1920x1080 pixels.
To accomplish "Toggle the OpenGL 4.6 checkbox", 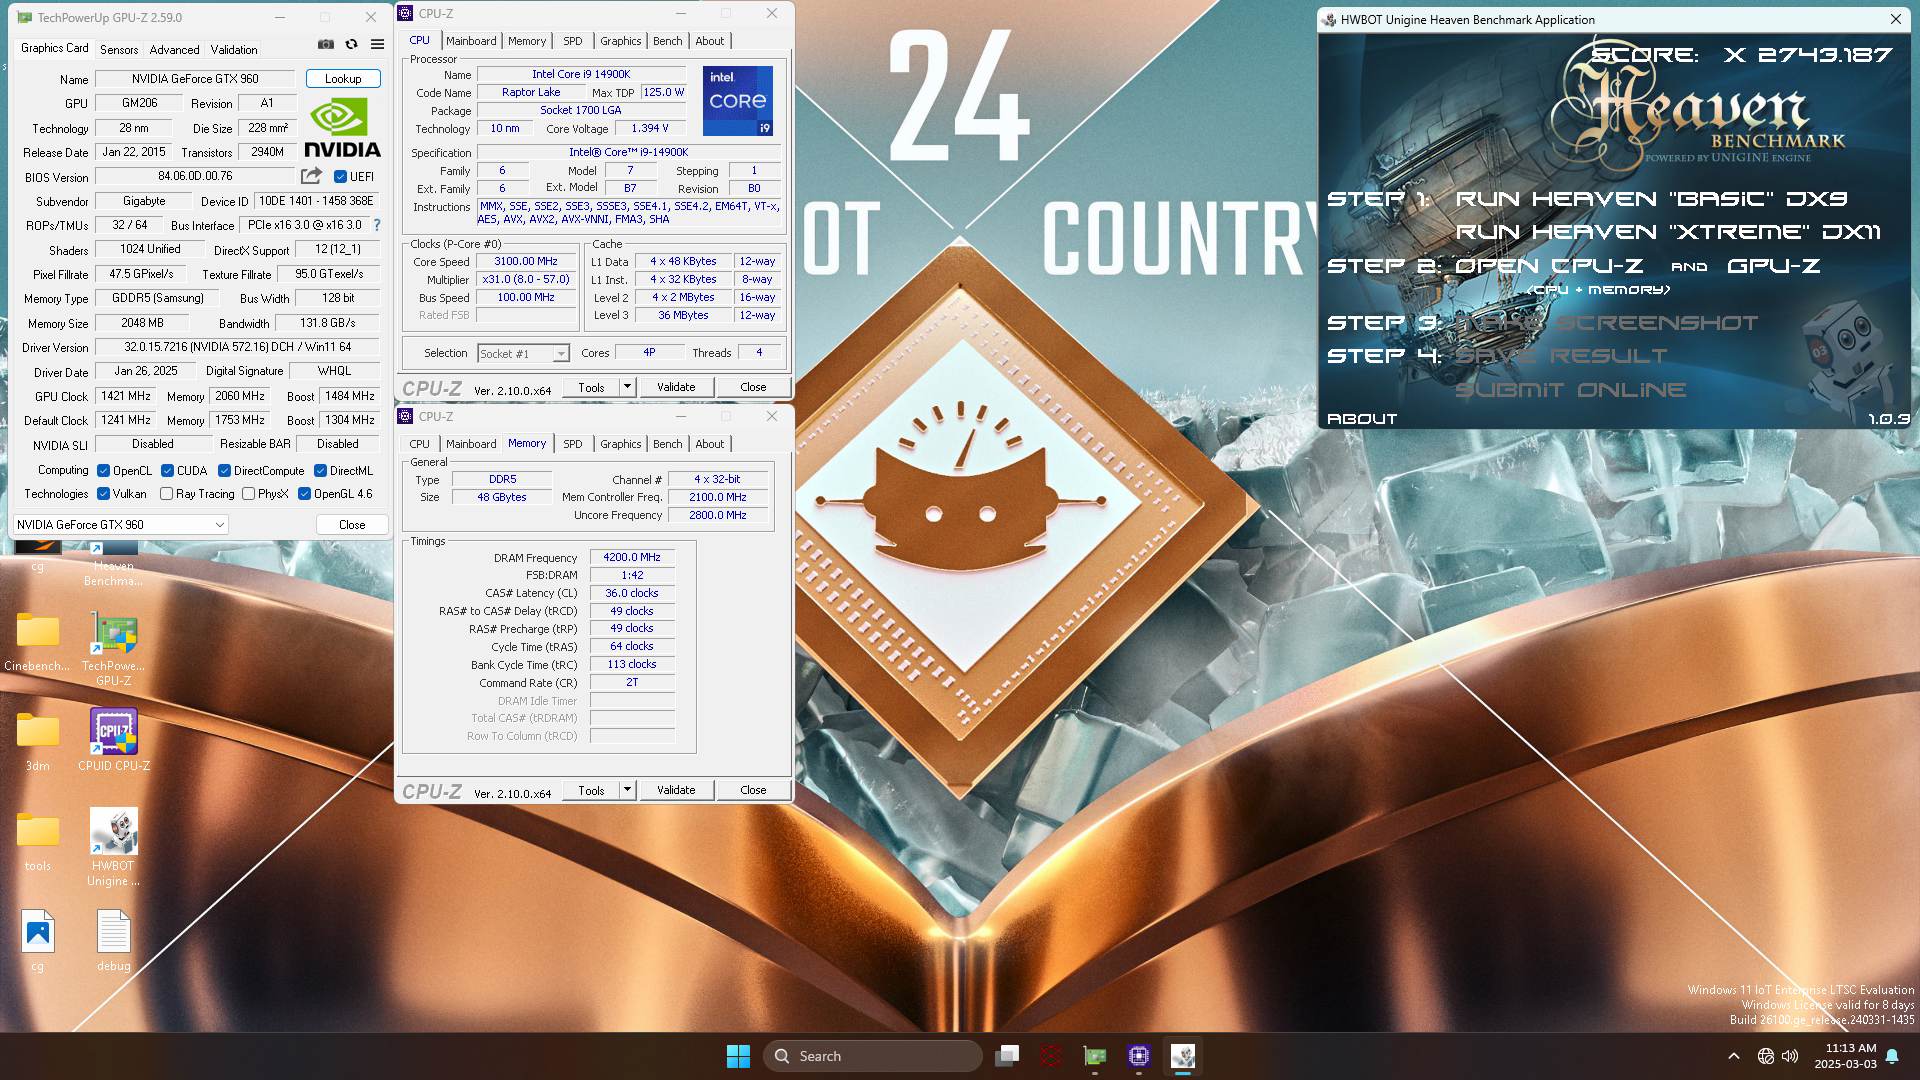I will coord(304,494).
